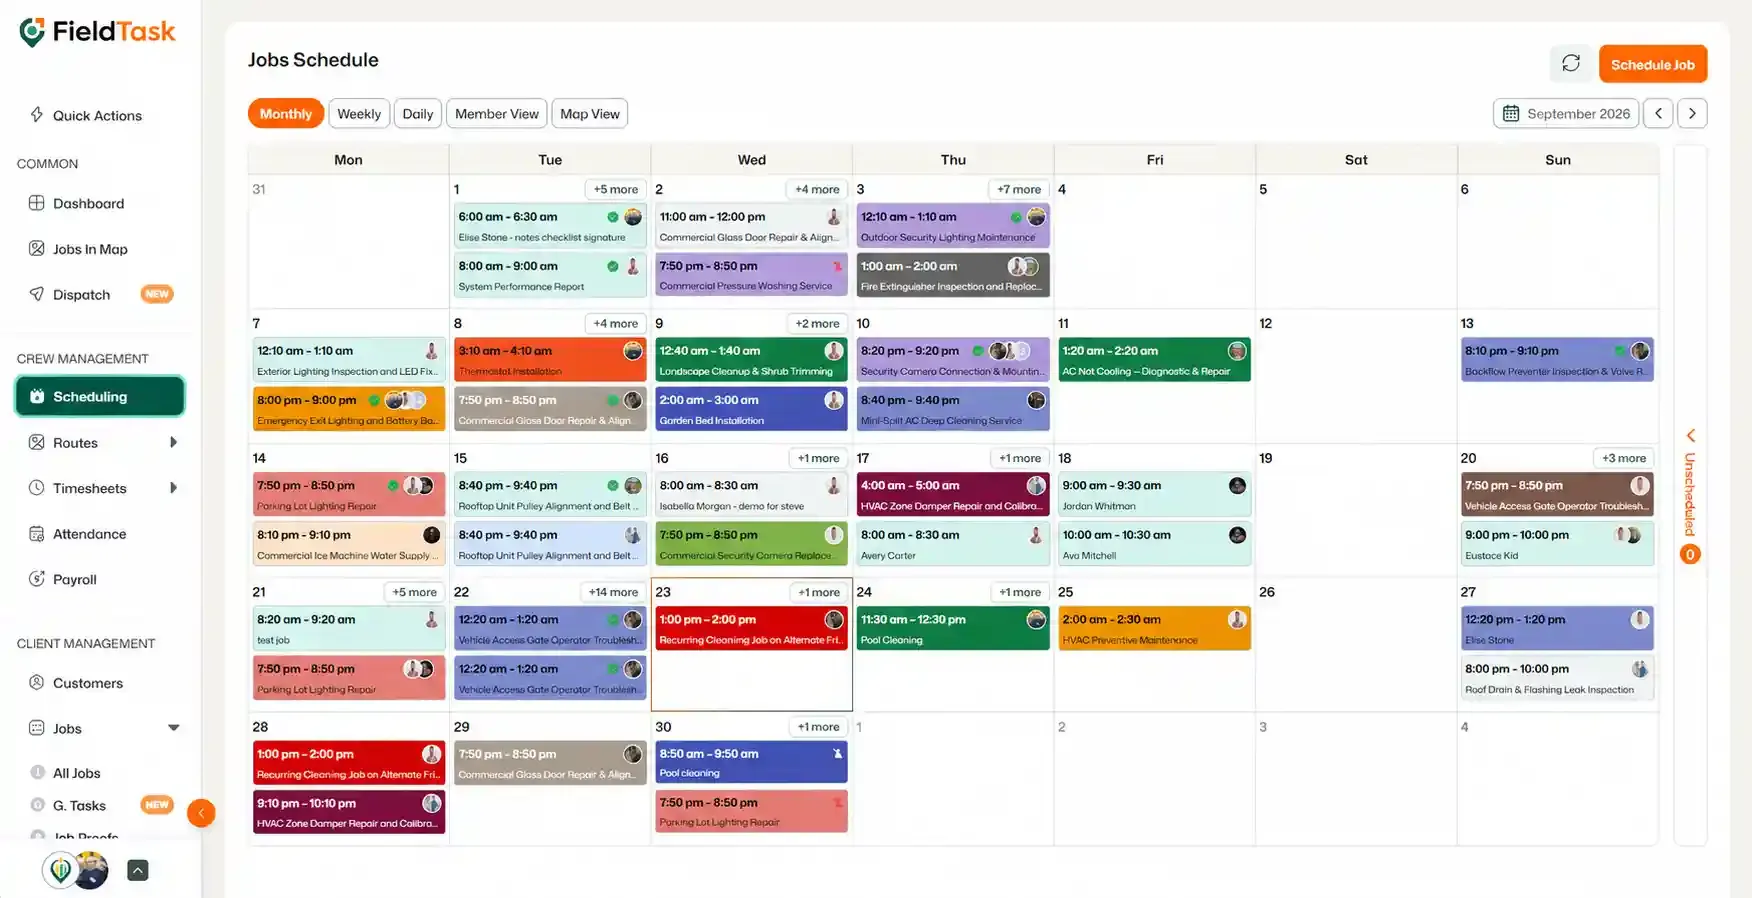Open the Dashboard page
The image size is (1752, 898).
pos(88,203)
